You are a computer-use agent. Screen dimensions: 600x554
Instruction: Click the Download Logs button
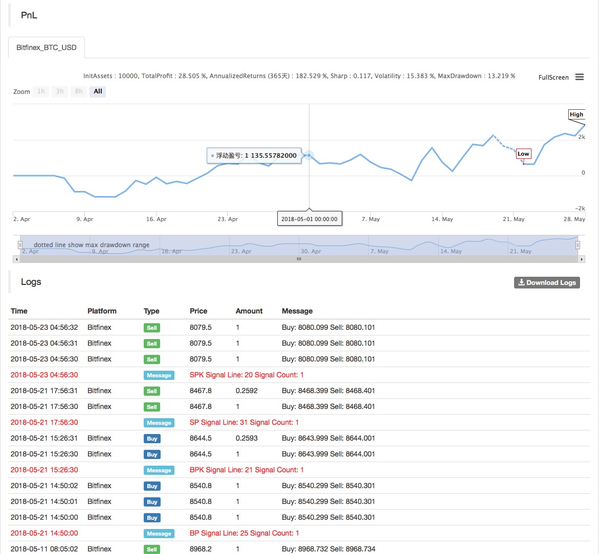547,283
